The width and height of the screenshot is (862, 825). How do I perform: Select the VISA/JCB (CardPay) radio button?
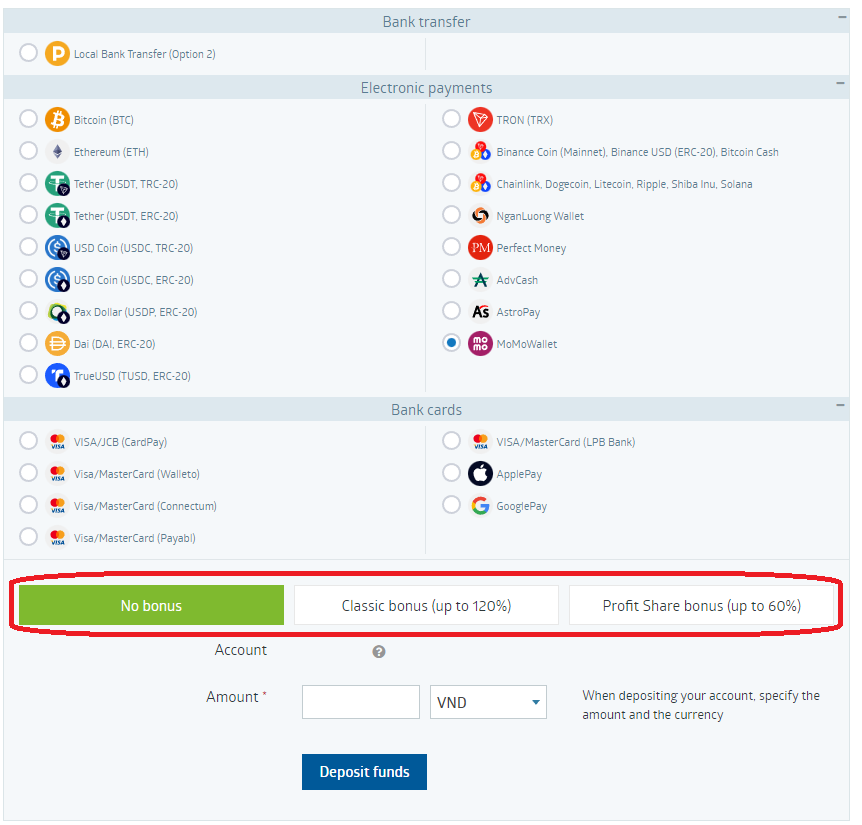click(28, 440)
